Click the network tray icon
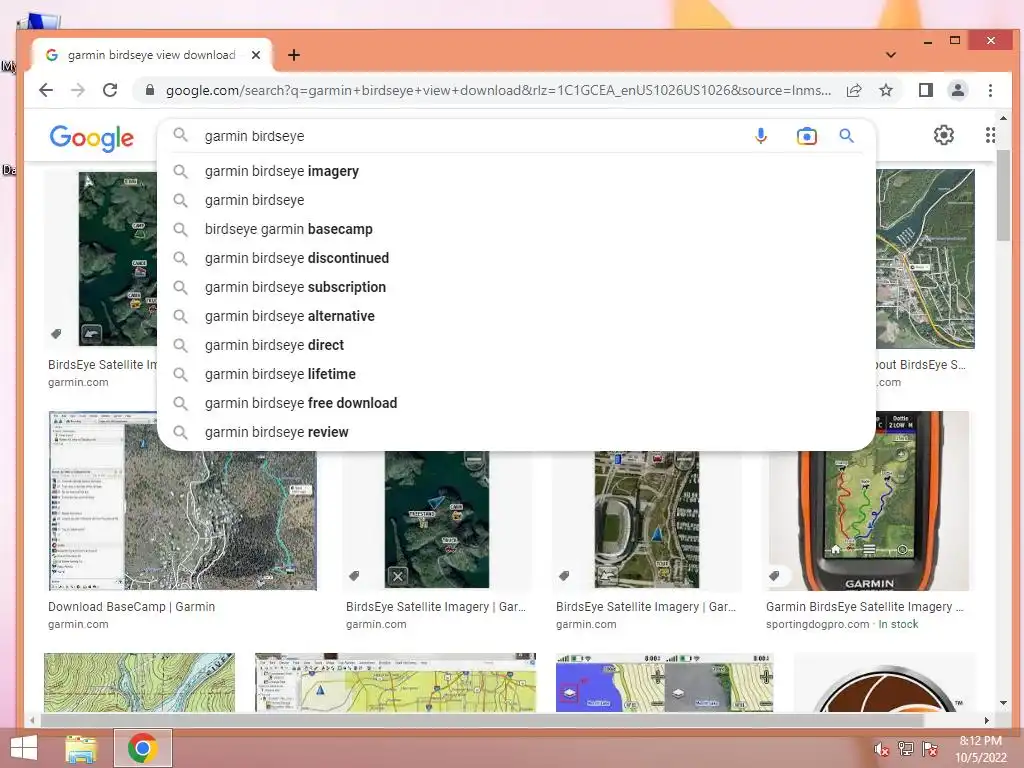Image resolution: width=1024 pixels, height=768 pixels. coord(906,749)
